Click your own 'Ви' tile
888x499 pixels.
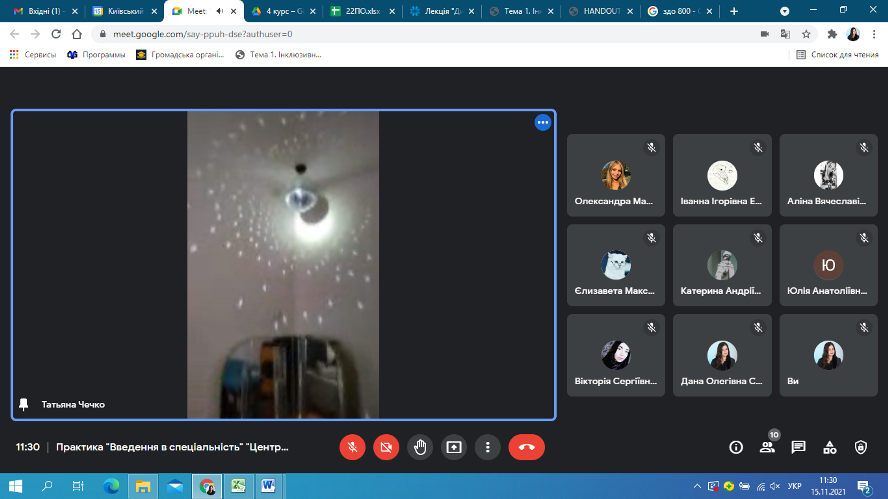(829, 355)
